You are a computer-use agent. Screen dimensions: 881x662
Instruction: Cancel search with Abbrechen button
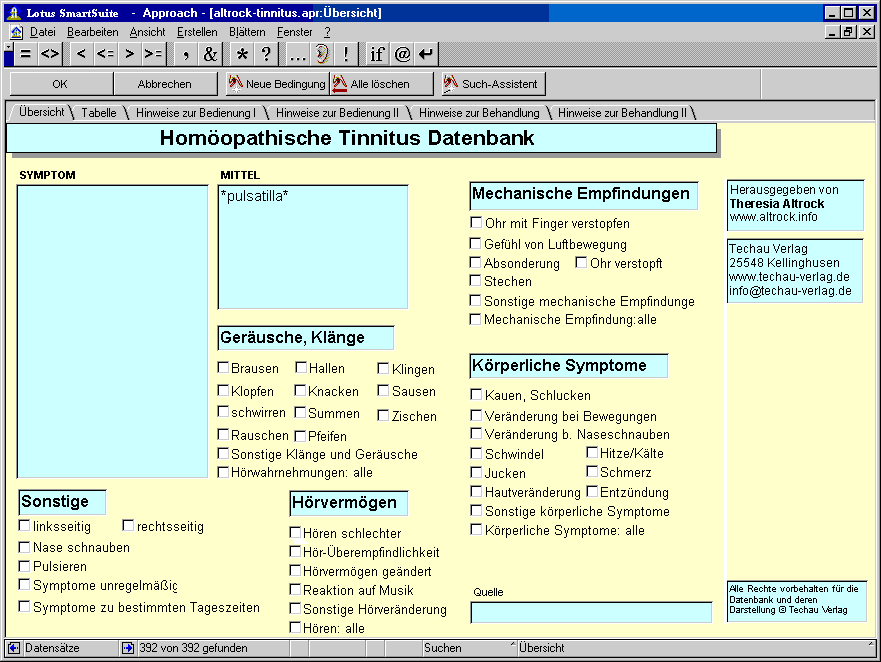click(x=165, y=84)
